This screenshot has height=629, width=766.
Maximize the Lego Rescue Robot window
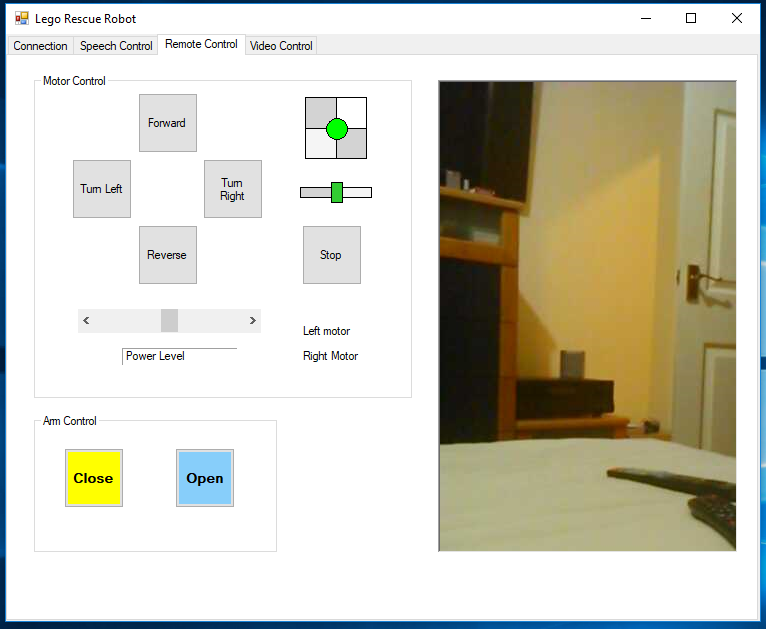pos(690,18)
